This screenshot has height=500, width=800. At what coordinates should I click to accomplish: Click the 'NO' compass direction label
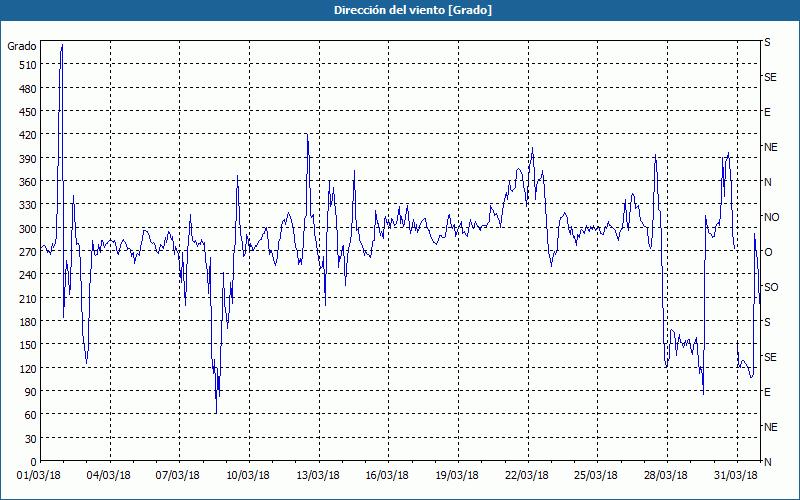771,217
